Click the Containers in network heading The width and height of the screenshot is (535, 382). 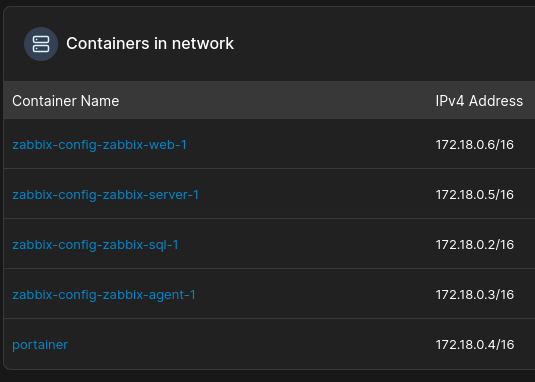[150, 44]
